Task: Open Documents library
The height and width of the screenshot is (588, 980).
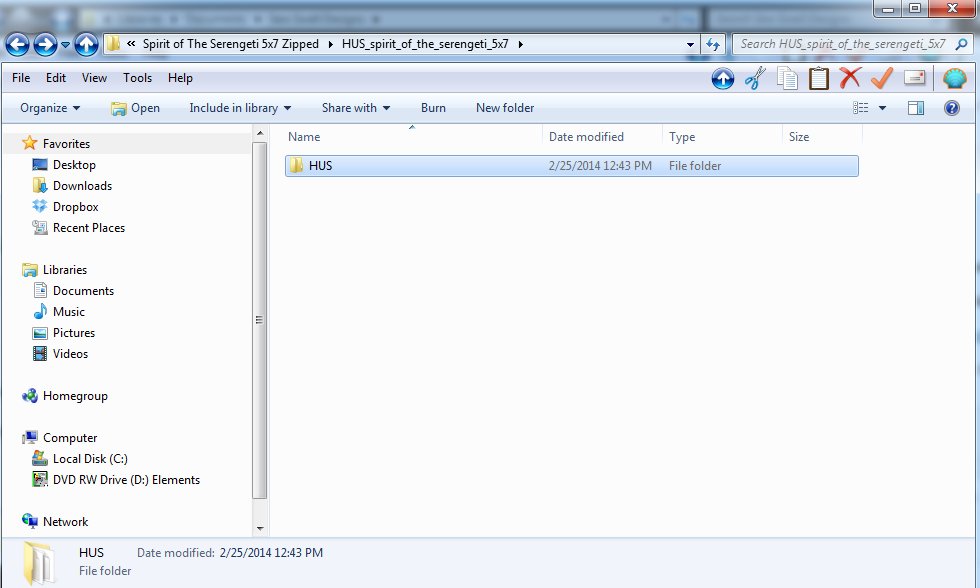Action: [83, 291]
